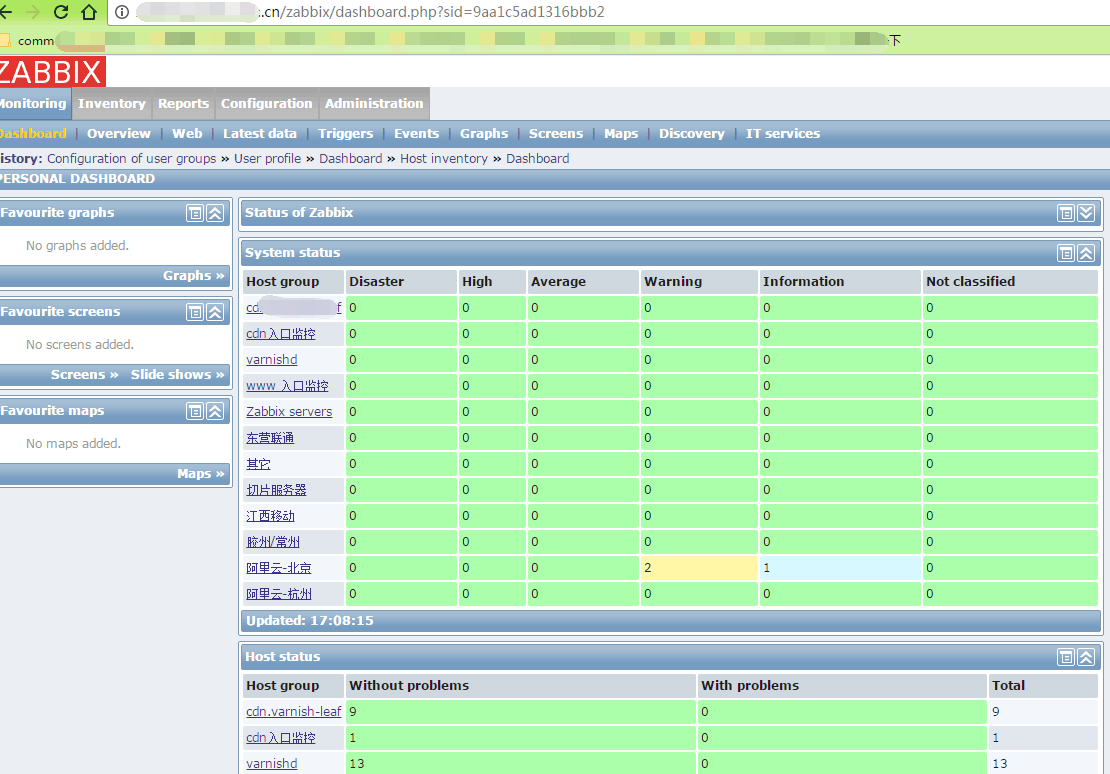Image resolution: width=1110 pixels, height=774 pixels.
Task: Open history link Configuration of user groups
Action: (132, 159)
